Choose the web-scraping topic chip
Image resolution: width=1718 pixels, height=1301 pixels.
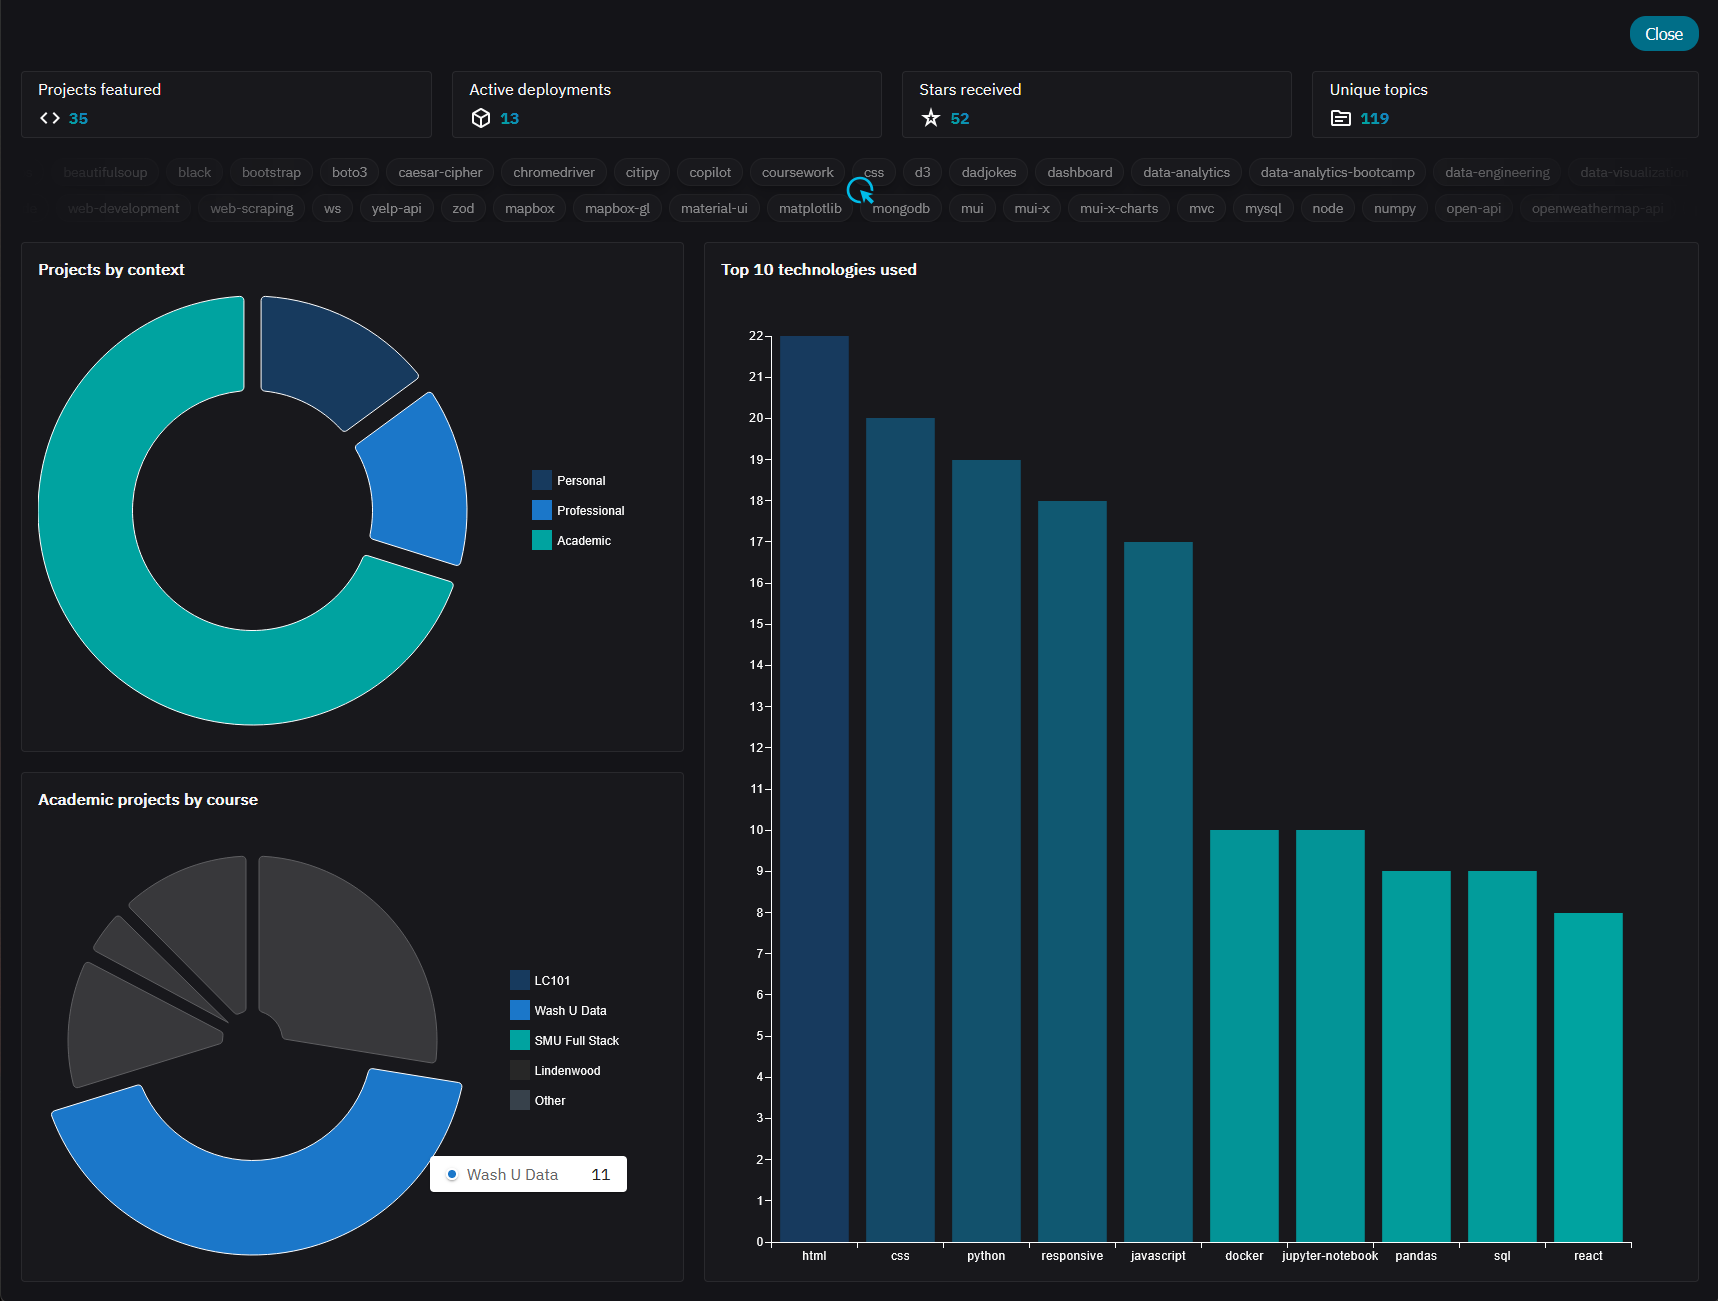[252, 208]
